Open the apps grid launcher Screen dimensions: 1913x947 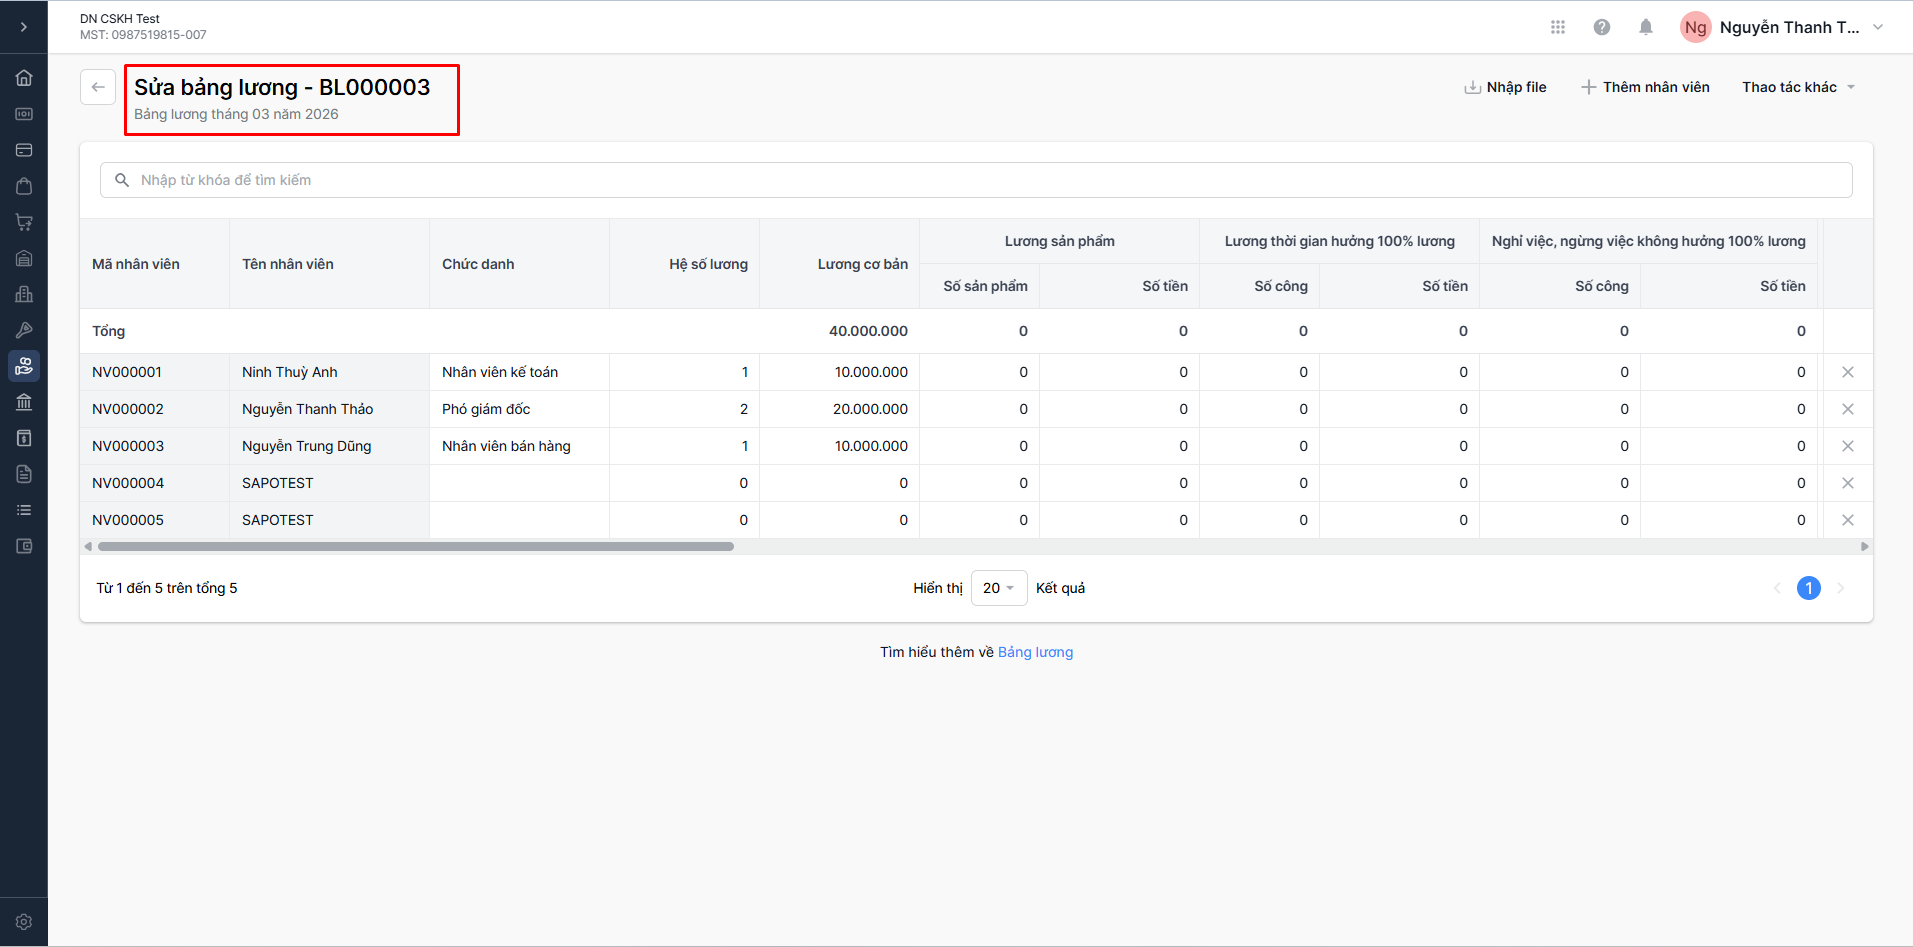click(1557, 27)
